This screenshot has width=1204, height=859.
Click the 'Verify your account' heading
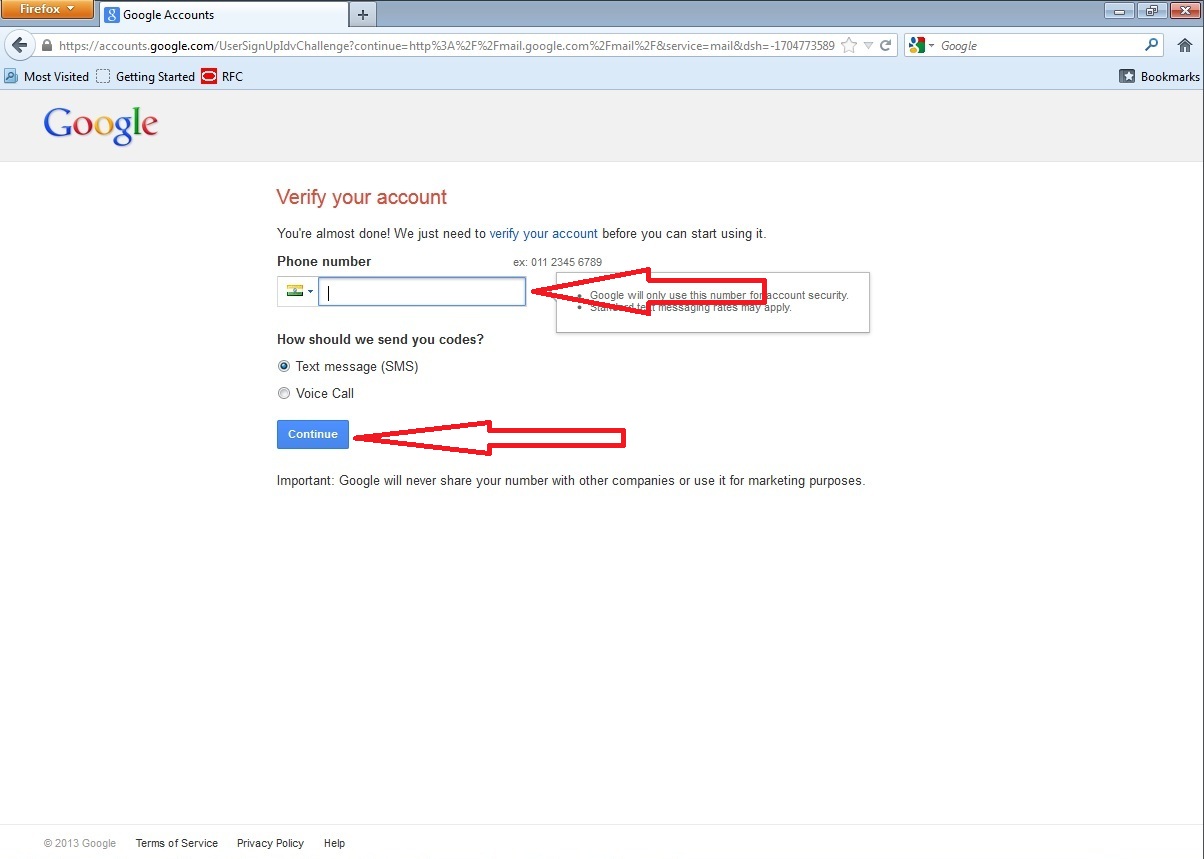(x=362, y=197)
